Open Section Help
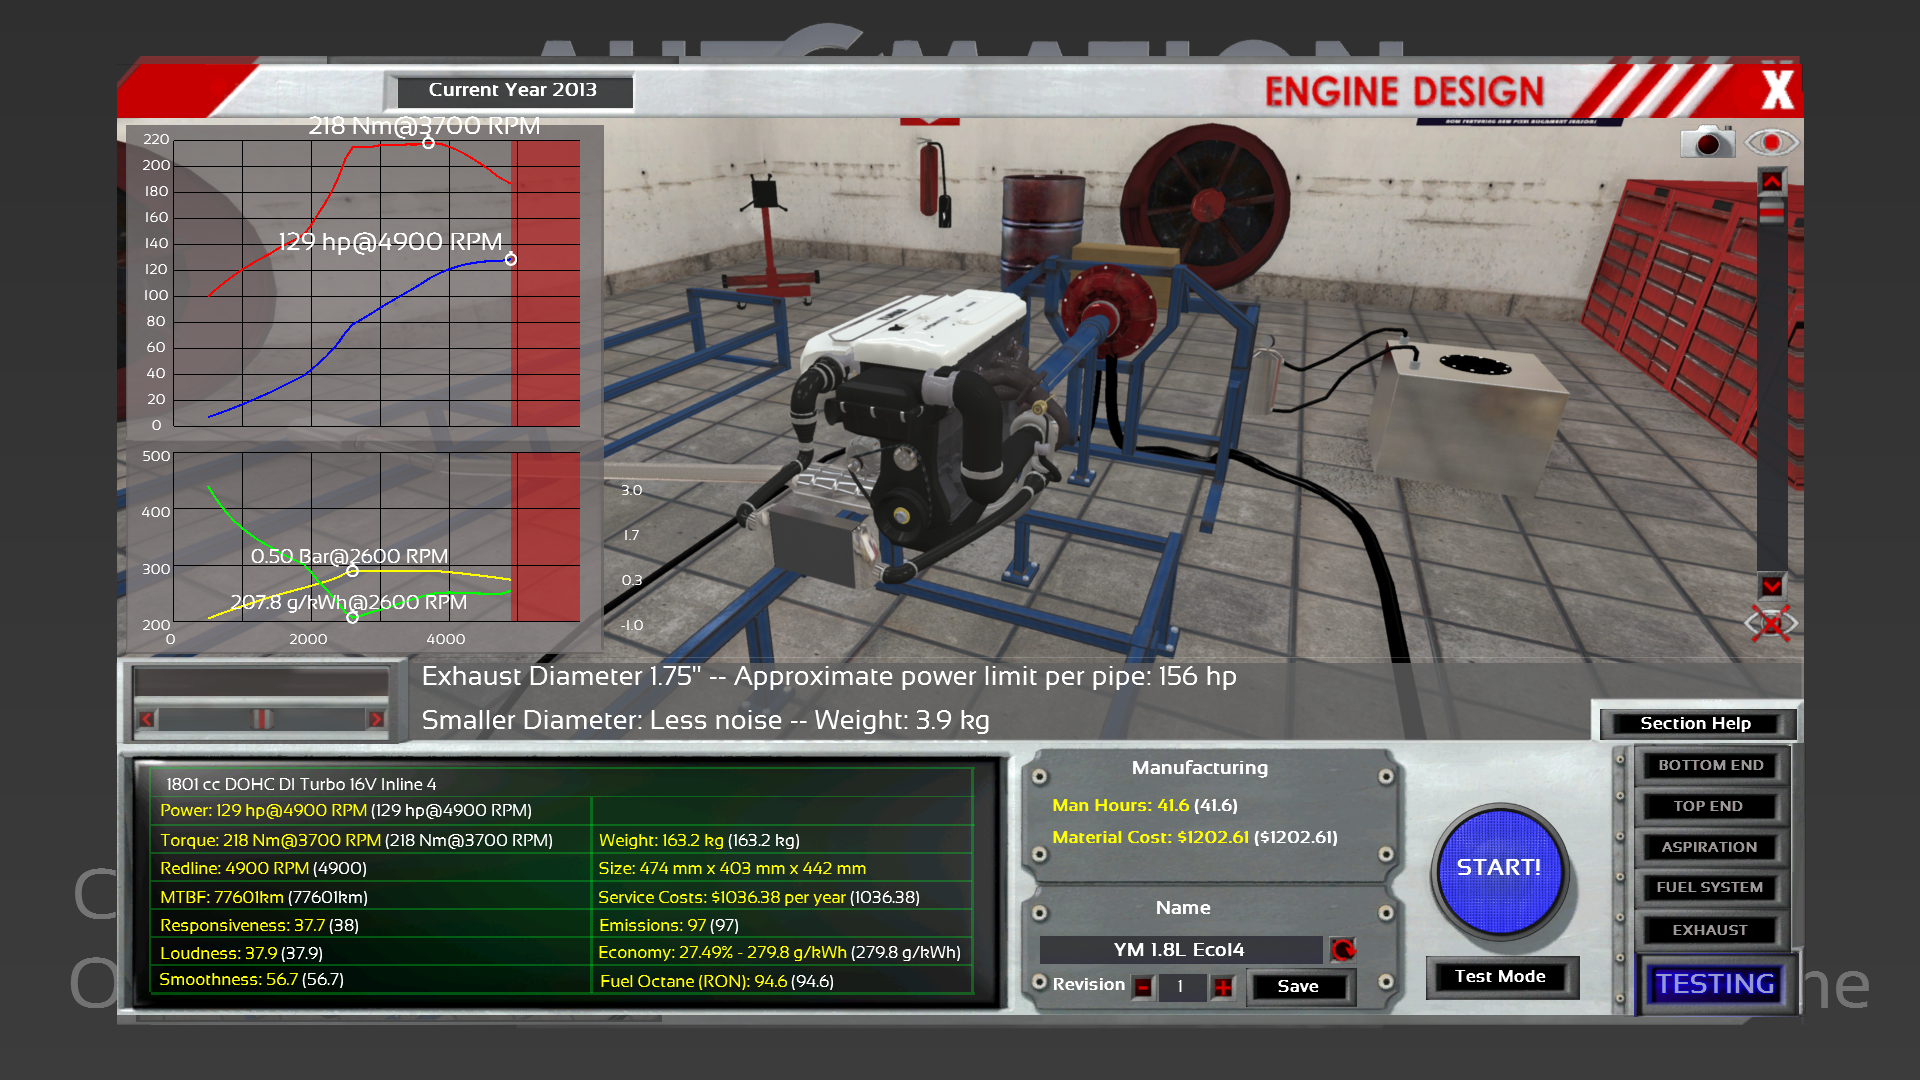 (1695, 723)
